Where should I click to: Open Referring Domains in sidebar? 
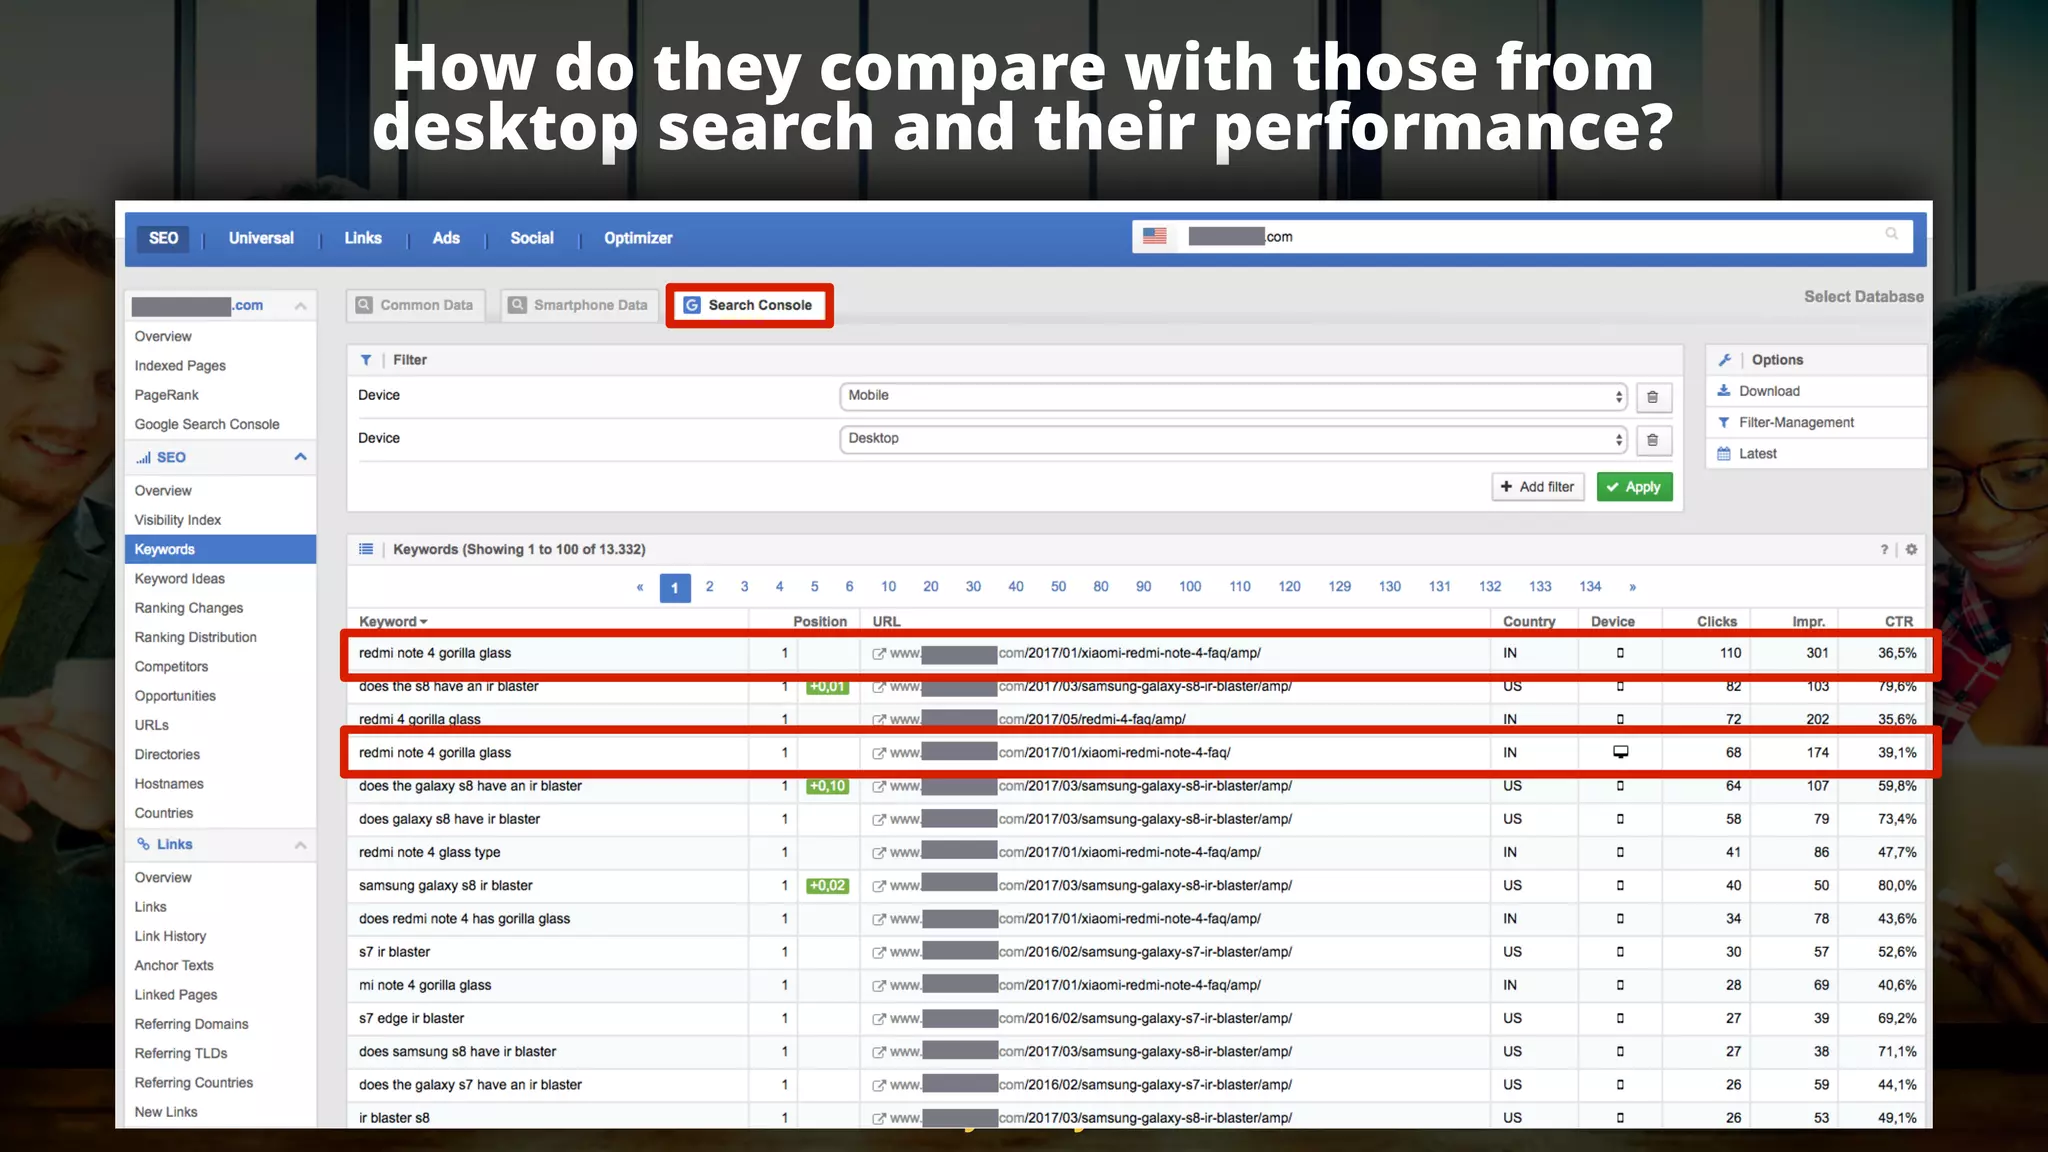(x=192, y=1024)
